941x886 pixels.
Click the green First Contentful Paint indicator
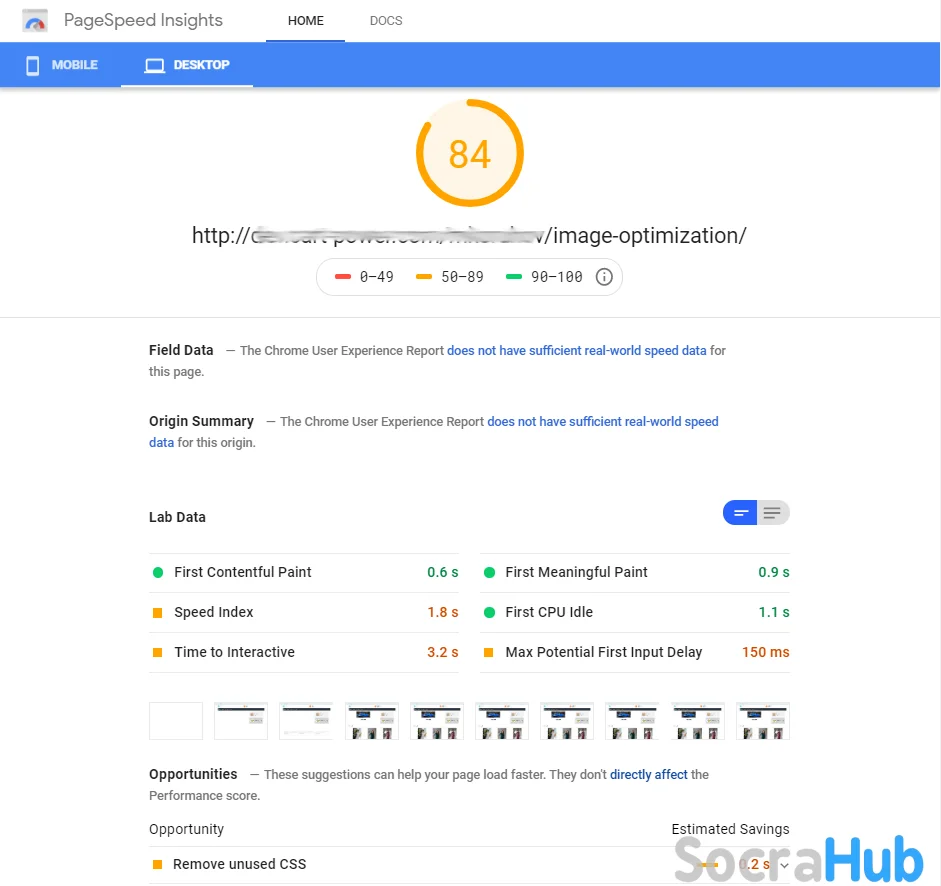[x=158, y=573]
